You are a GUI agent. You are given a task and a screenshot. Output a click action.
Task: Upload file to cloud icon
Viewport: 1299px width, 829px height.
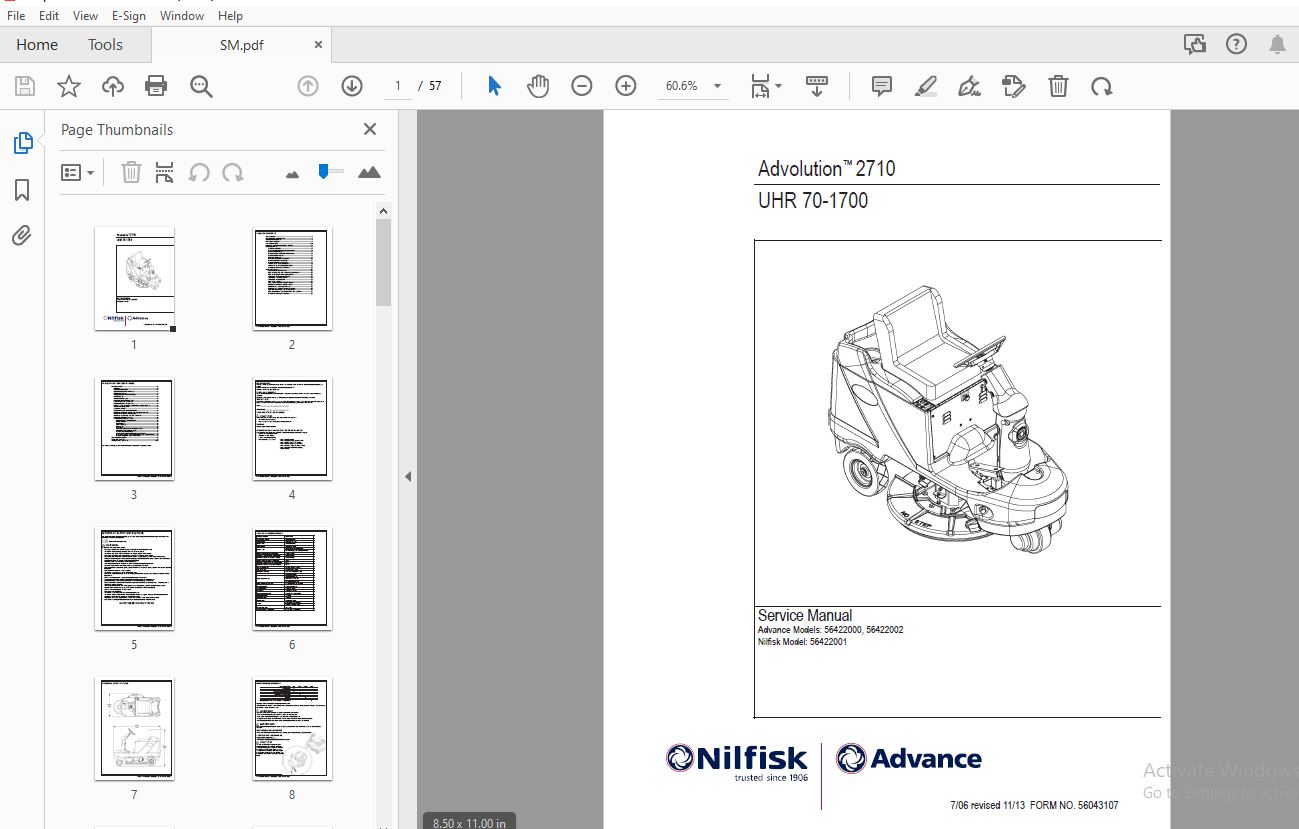(x=113, y=86)
